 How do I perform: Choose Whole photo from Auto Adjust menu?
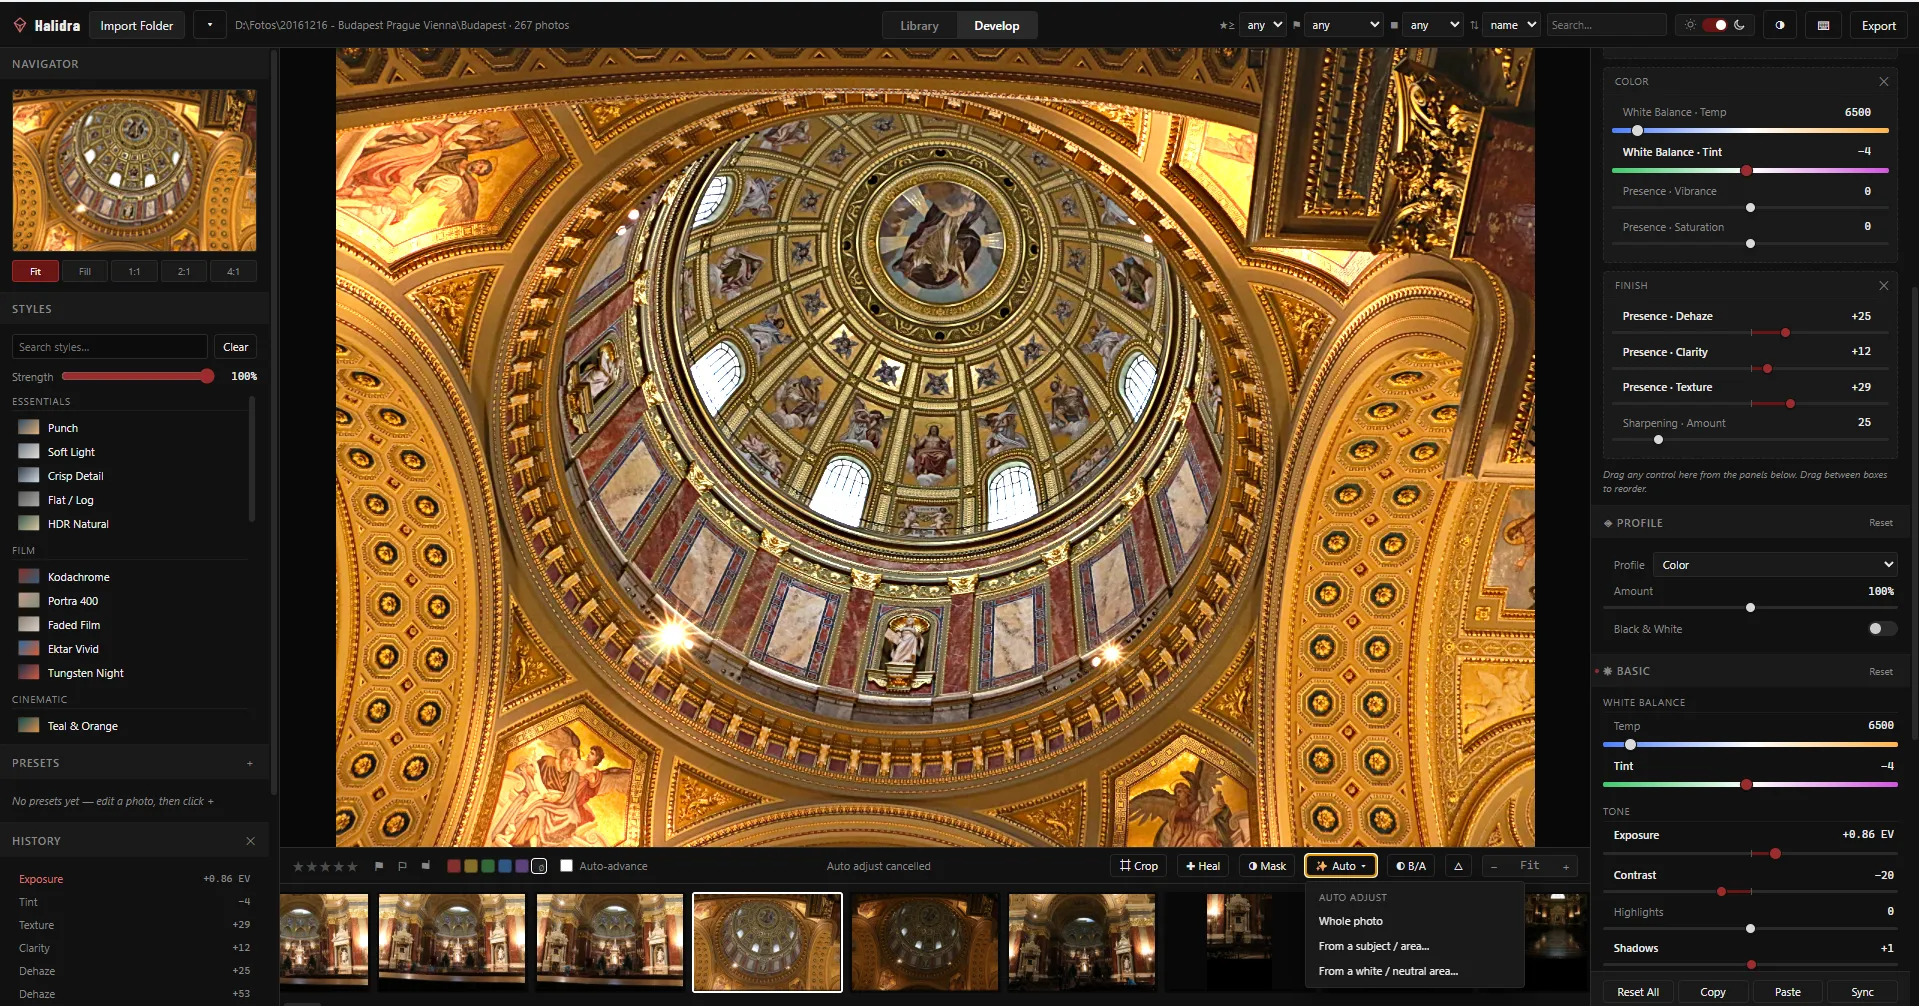coord(1350,921)
